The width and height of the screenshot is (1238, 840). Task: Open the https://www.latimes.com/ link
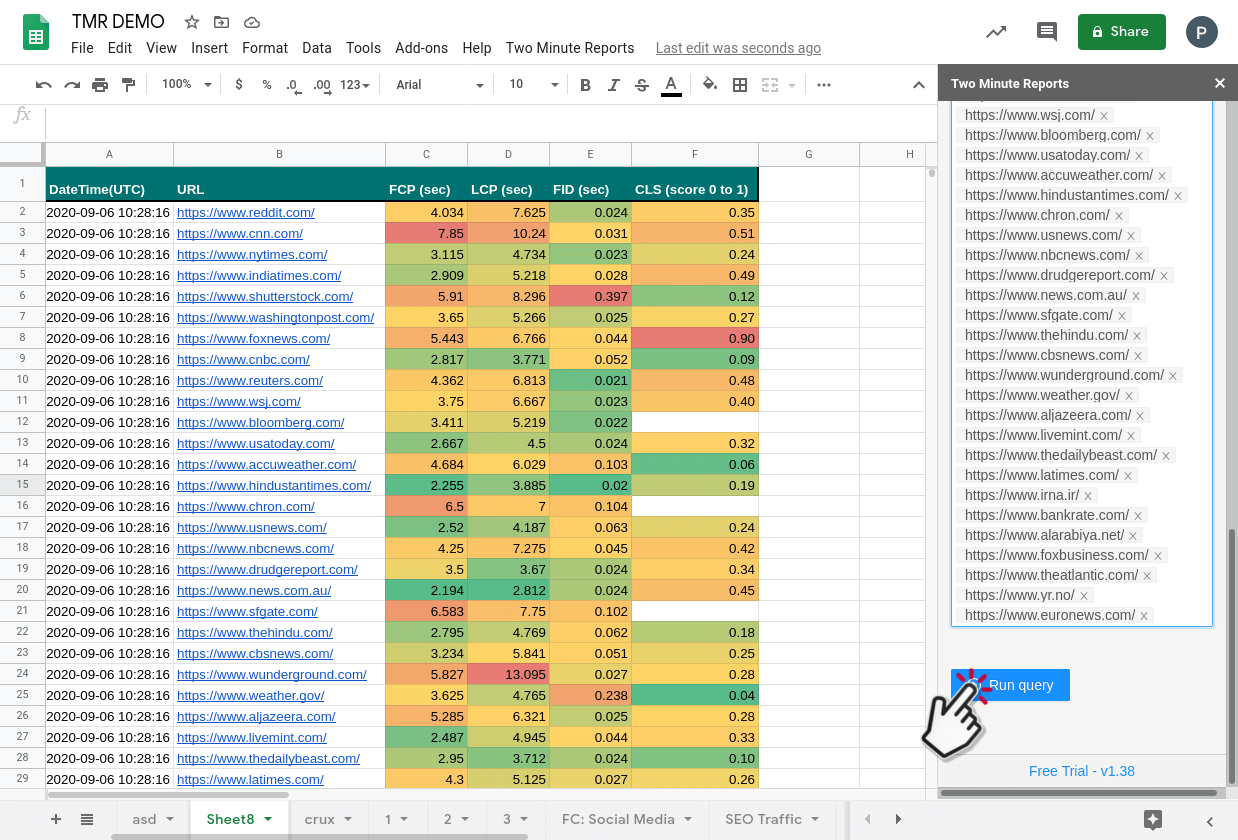coord(250,779)
